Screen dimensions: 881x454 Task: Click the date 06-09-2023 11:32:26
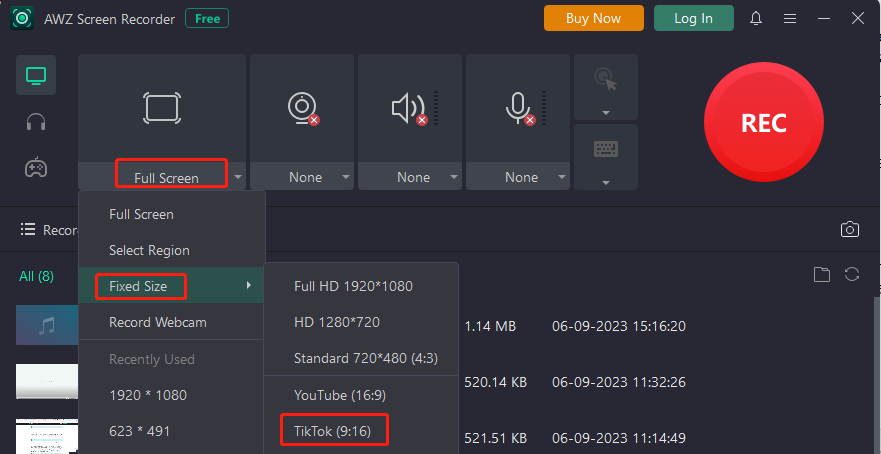[619, 382]
